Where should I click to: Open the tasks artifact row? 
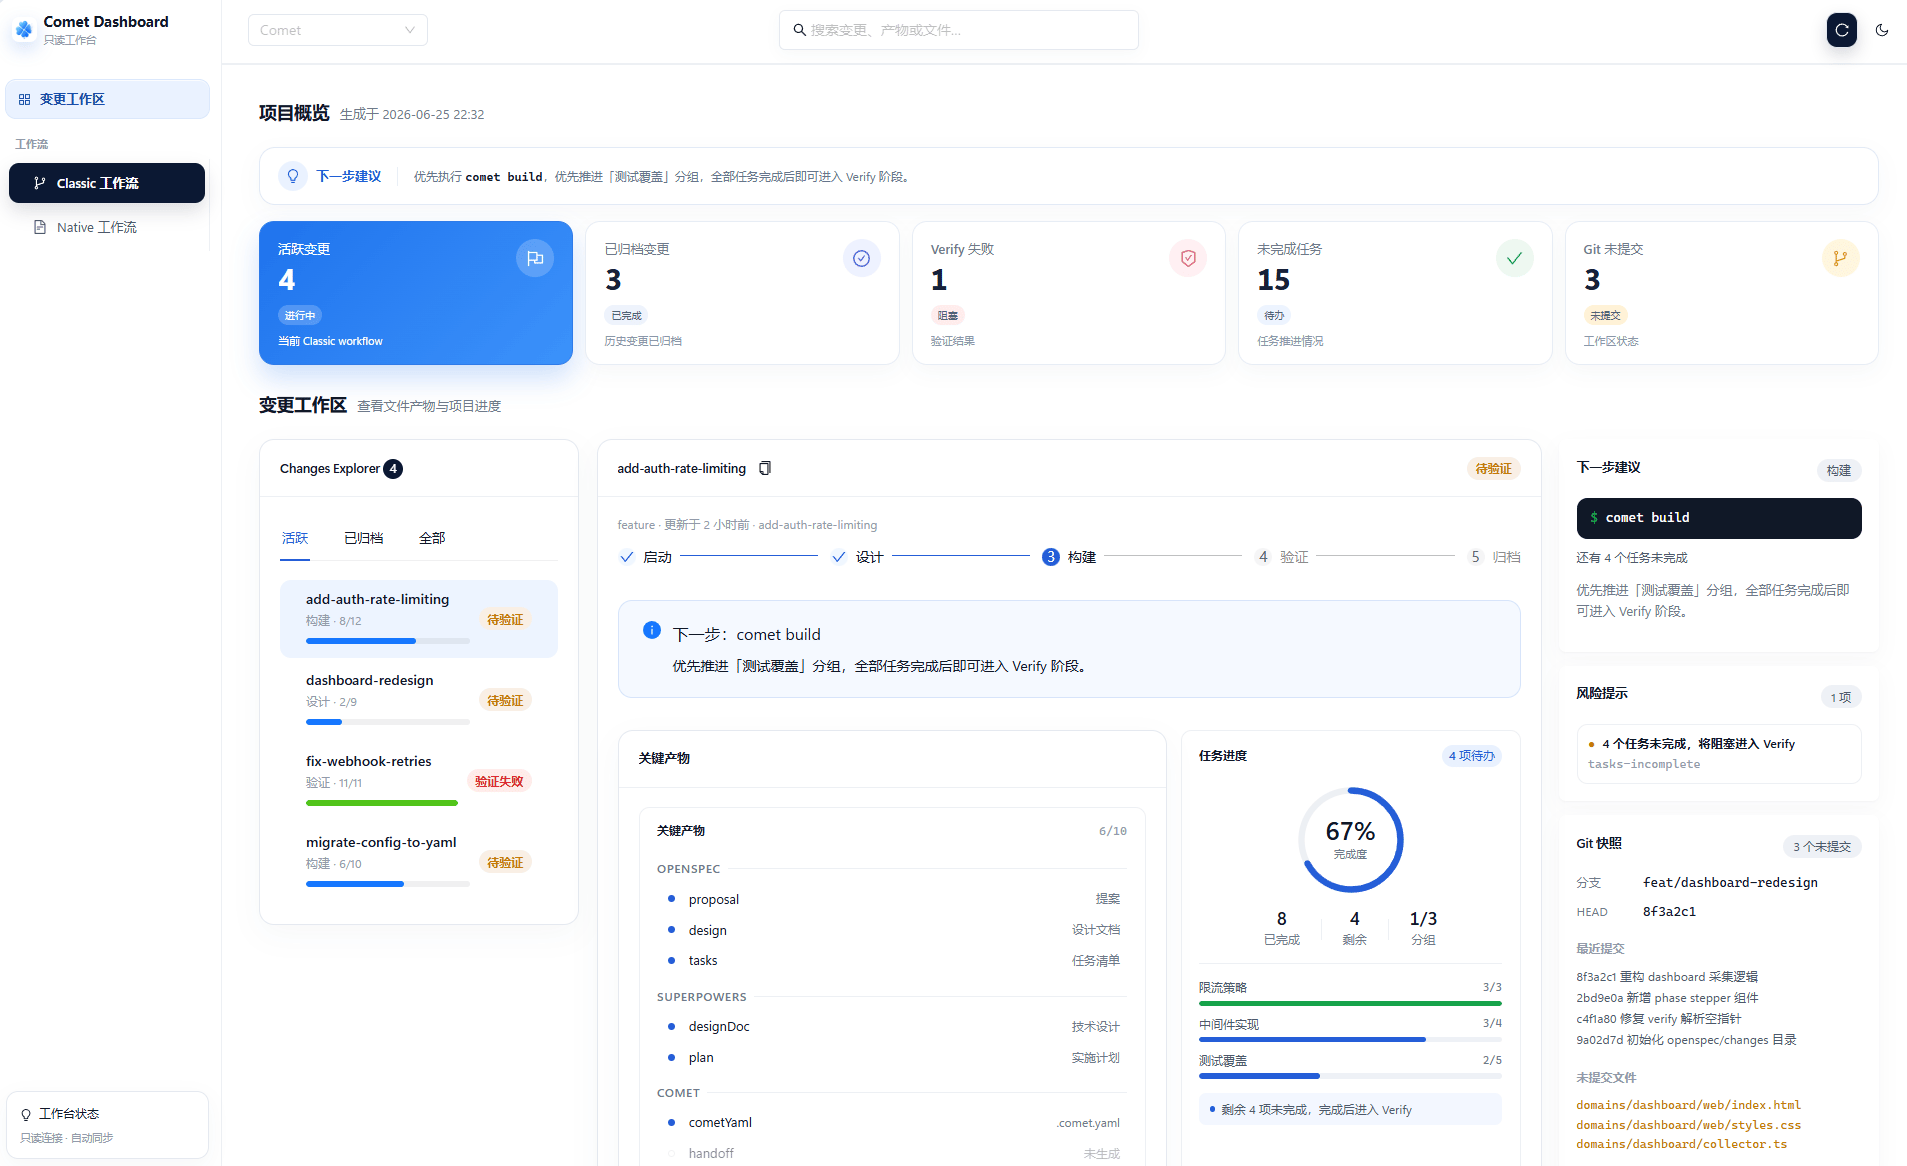click(892, 960)
